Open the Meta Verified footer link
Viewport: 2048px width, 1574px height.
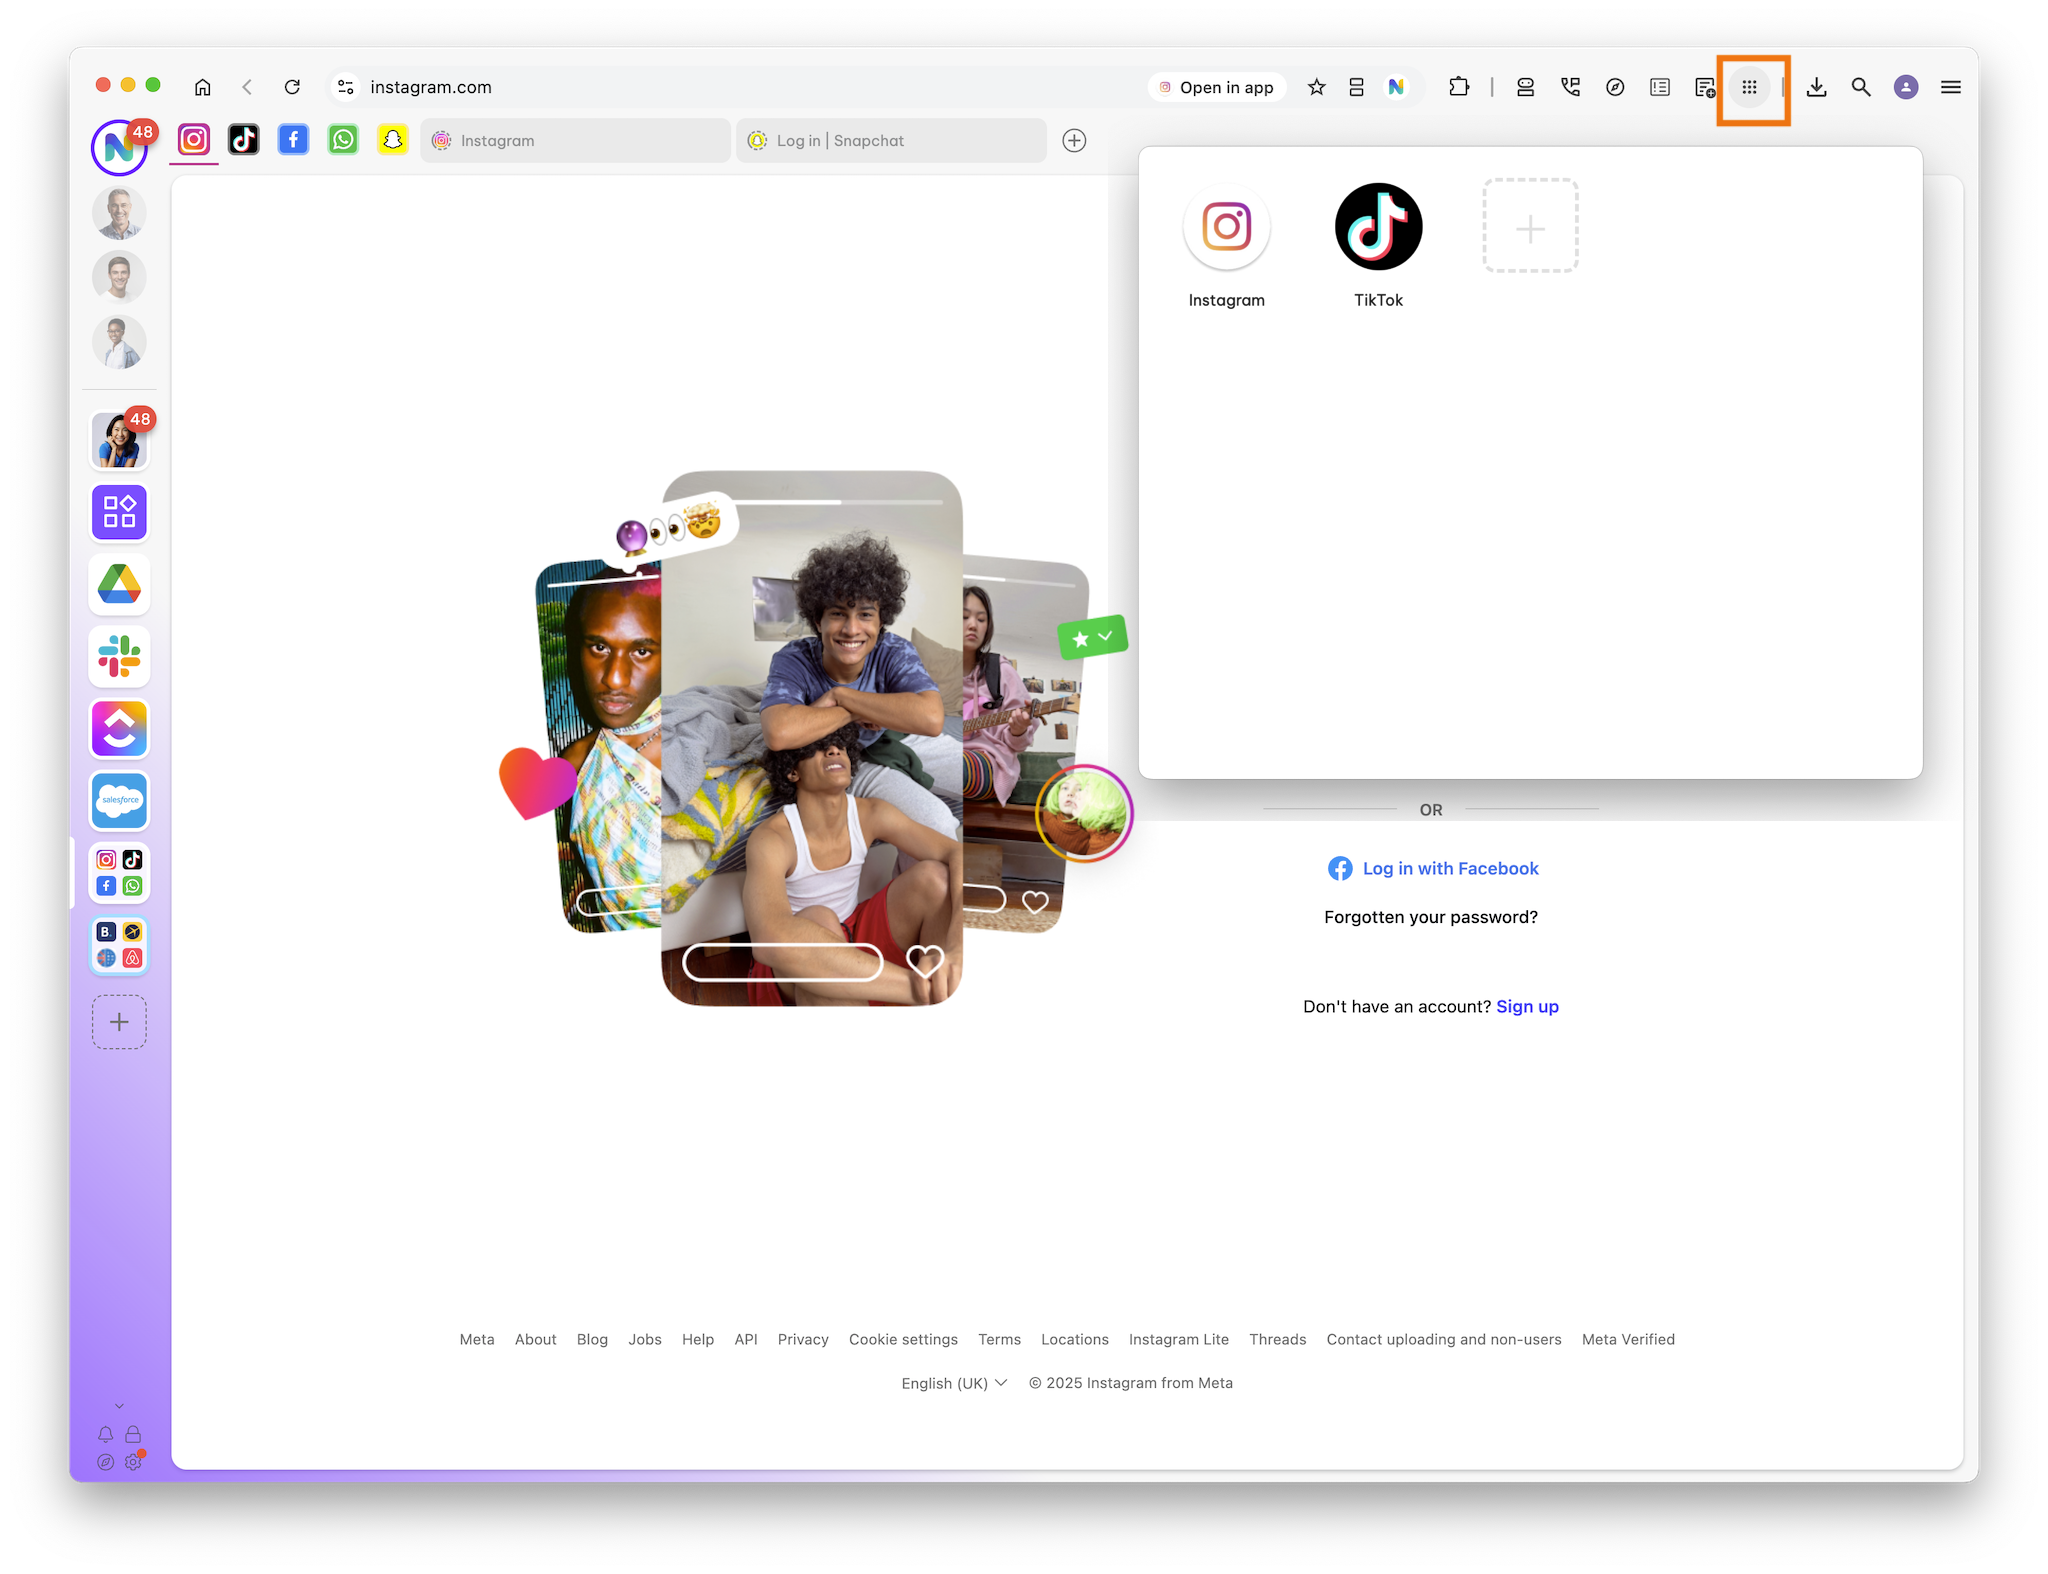pos(1628,1339)
